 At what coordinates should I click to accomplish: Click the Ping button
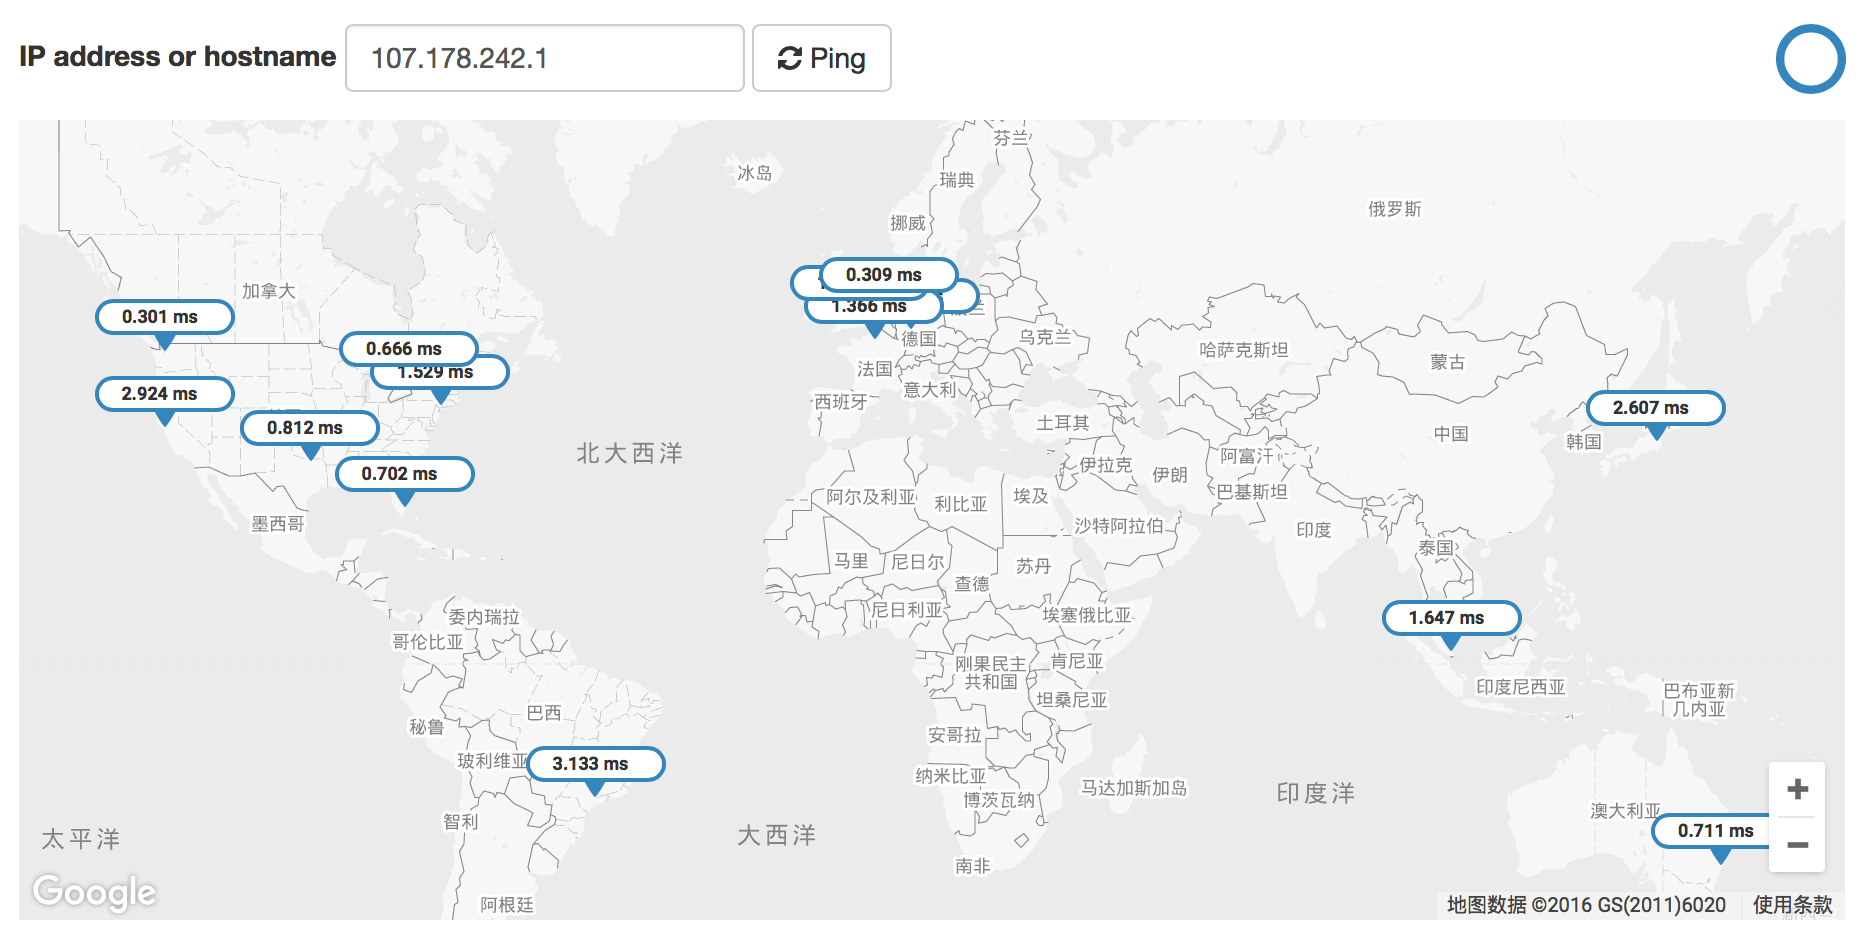click(821, 58)
